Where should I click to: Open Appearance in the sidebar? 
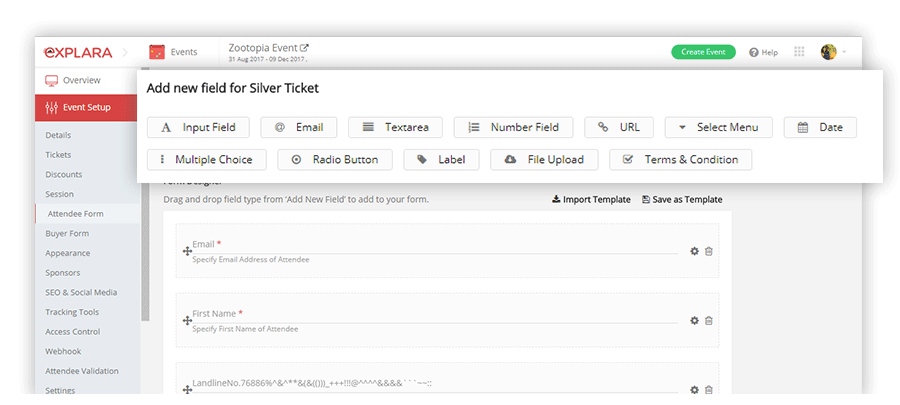tap(68, 253)
